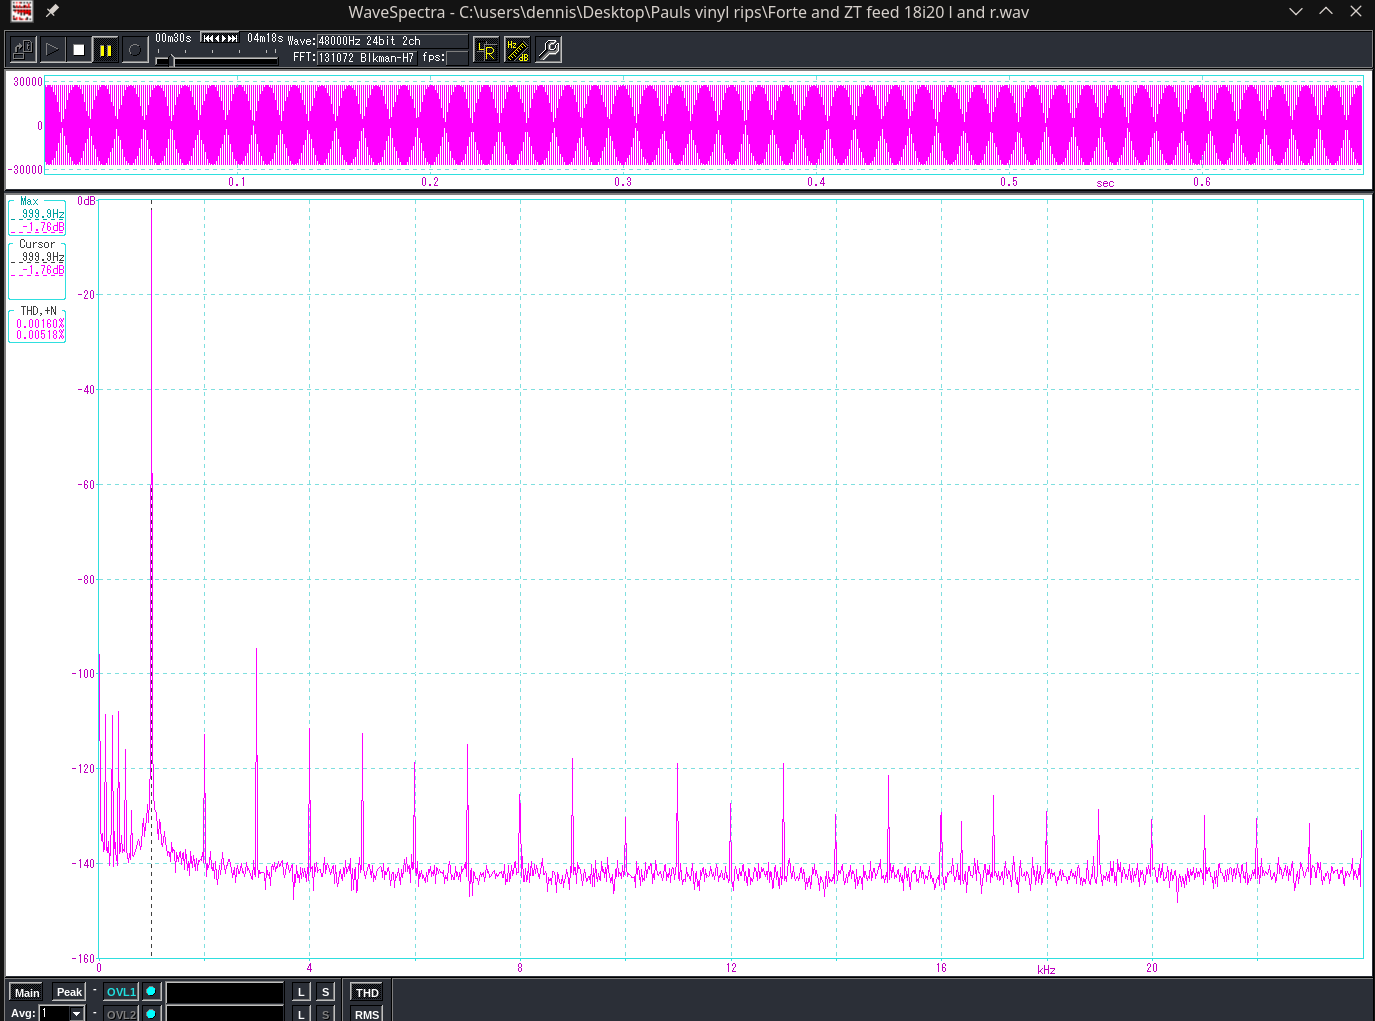Switch to the Main display mode
The image size is (1375, 1021).
click(x=27, y=992)
